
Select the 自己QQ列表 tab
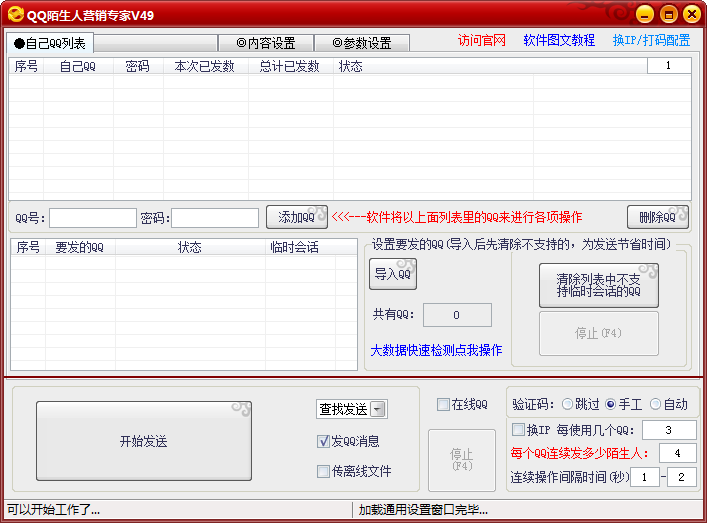(50, 43)
